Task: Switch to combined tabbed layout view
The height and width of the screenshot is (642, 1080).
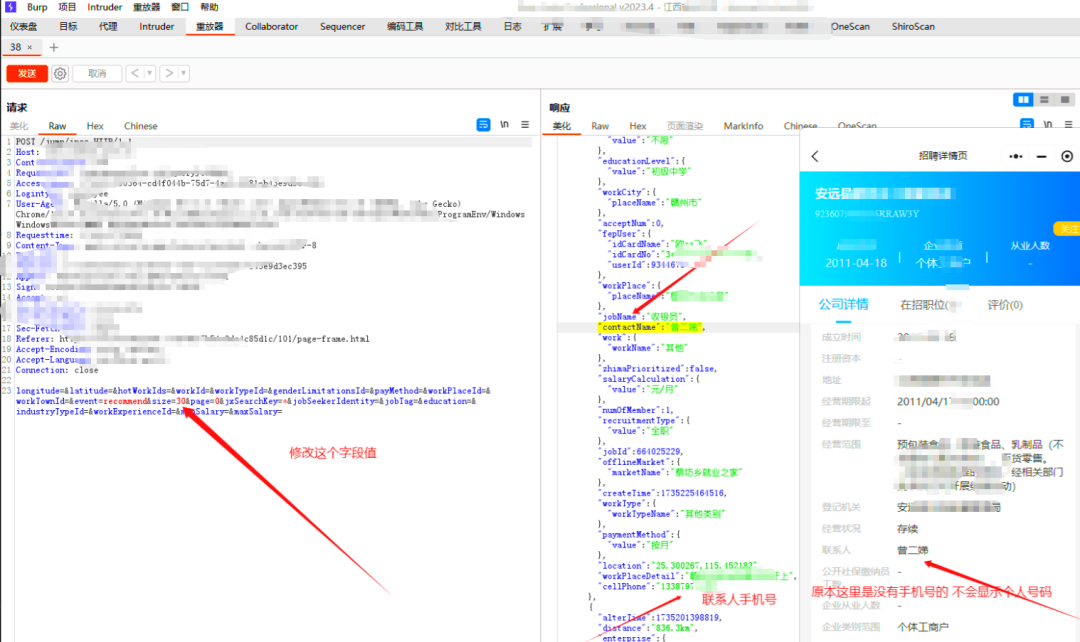Action: click(1065, 100)
